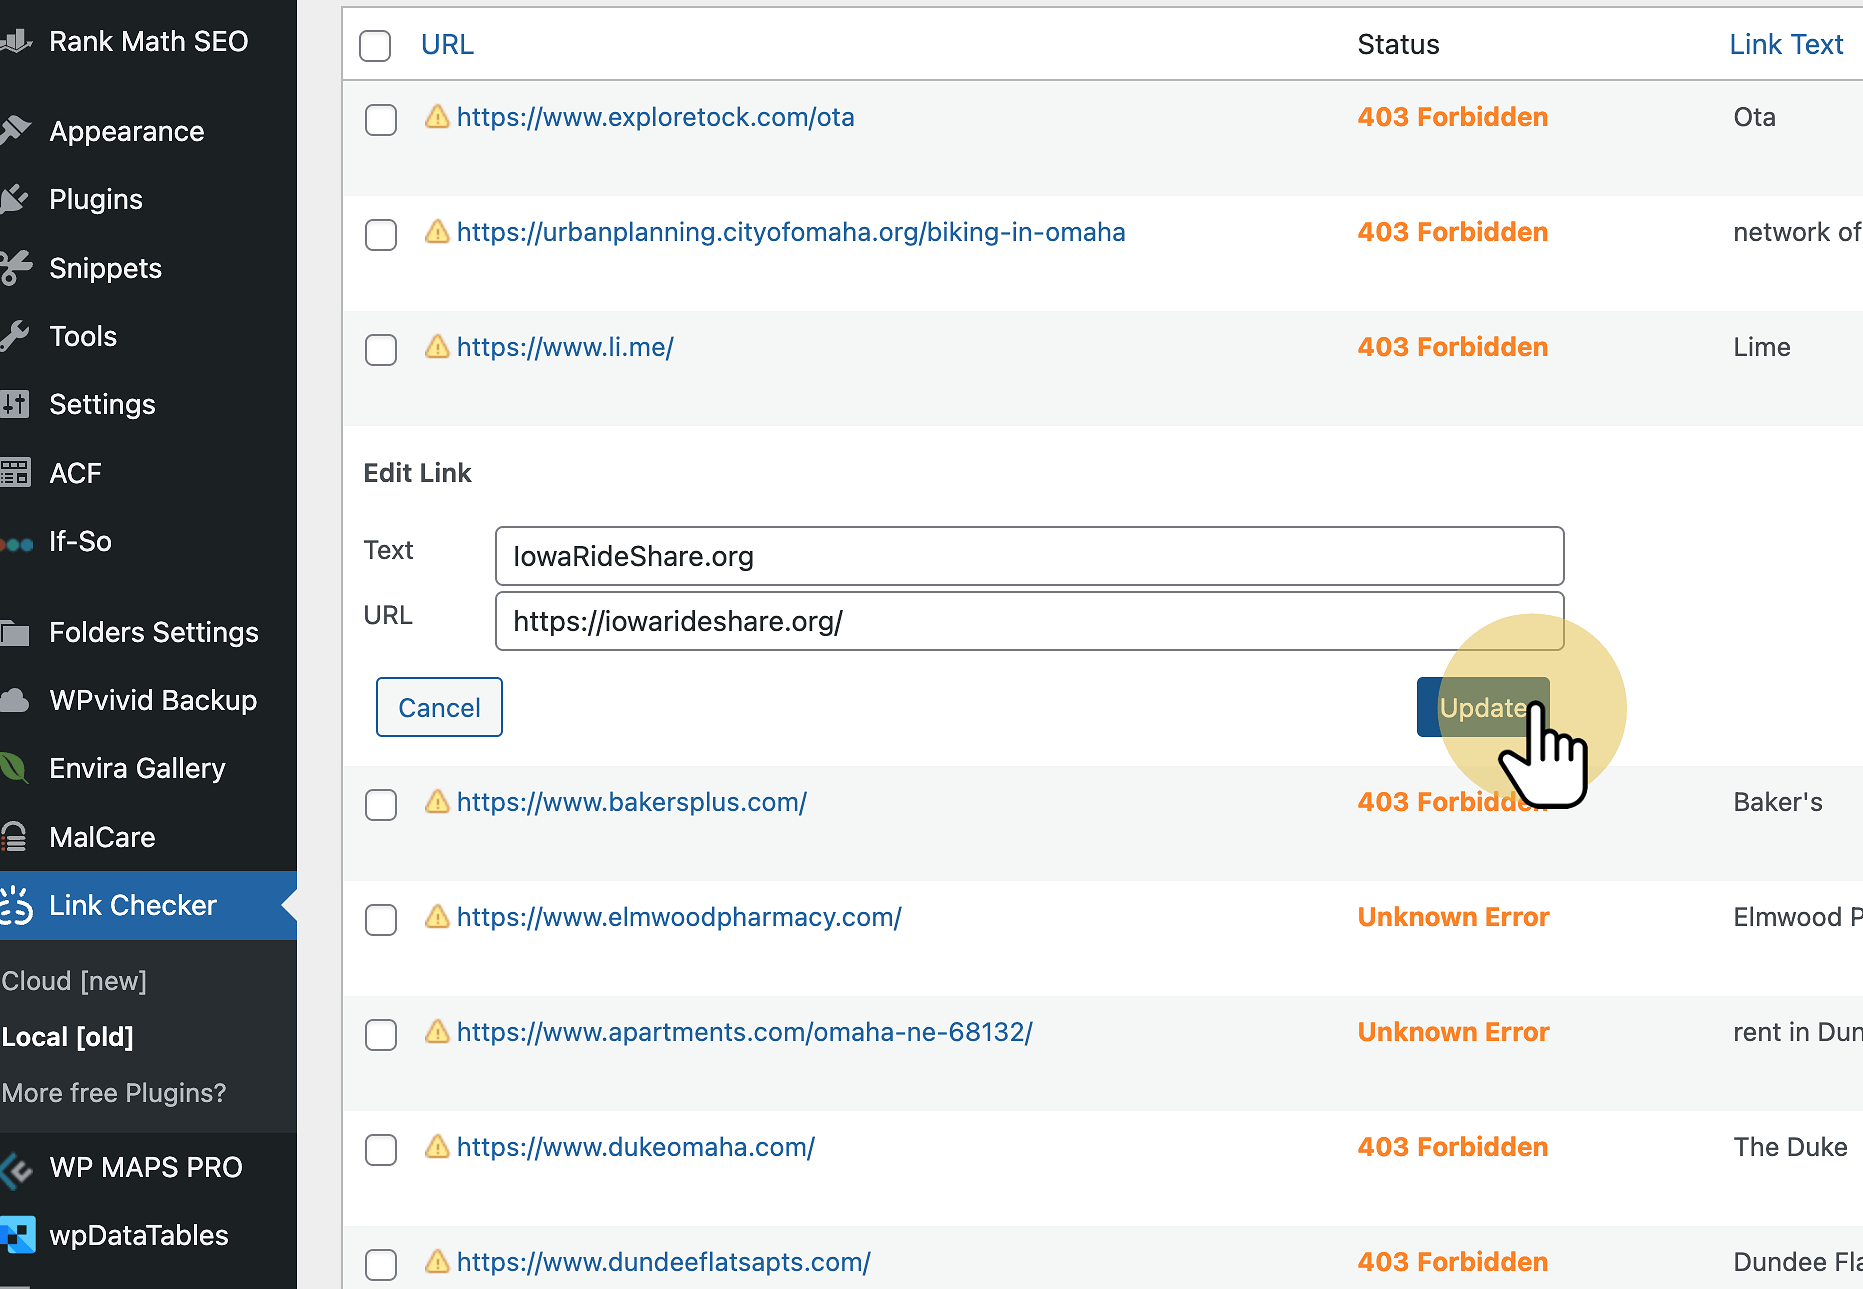Viewport: 1863px width, 1289px height.
Task: Check the exploretock.com/ota row checkbox
Action: pos(381,120)
